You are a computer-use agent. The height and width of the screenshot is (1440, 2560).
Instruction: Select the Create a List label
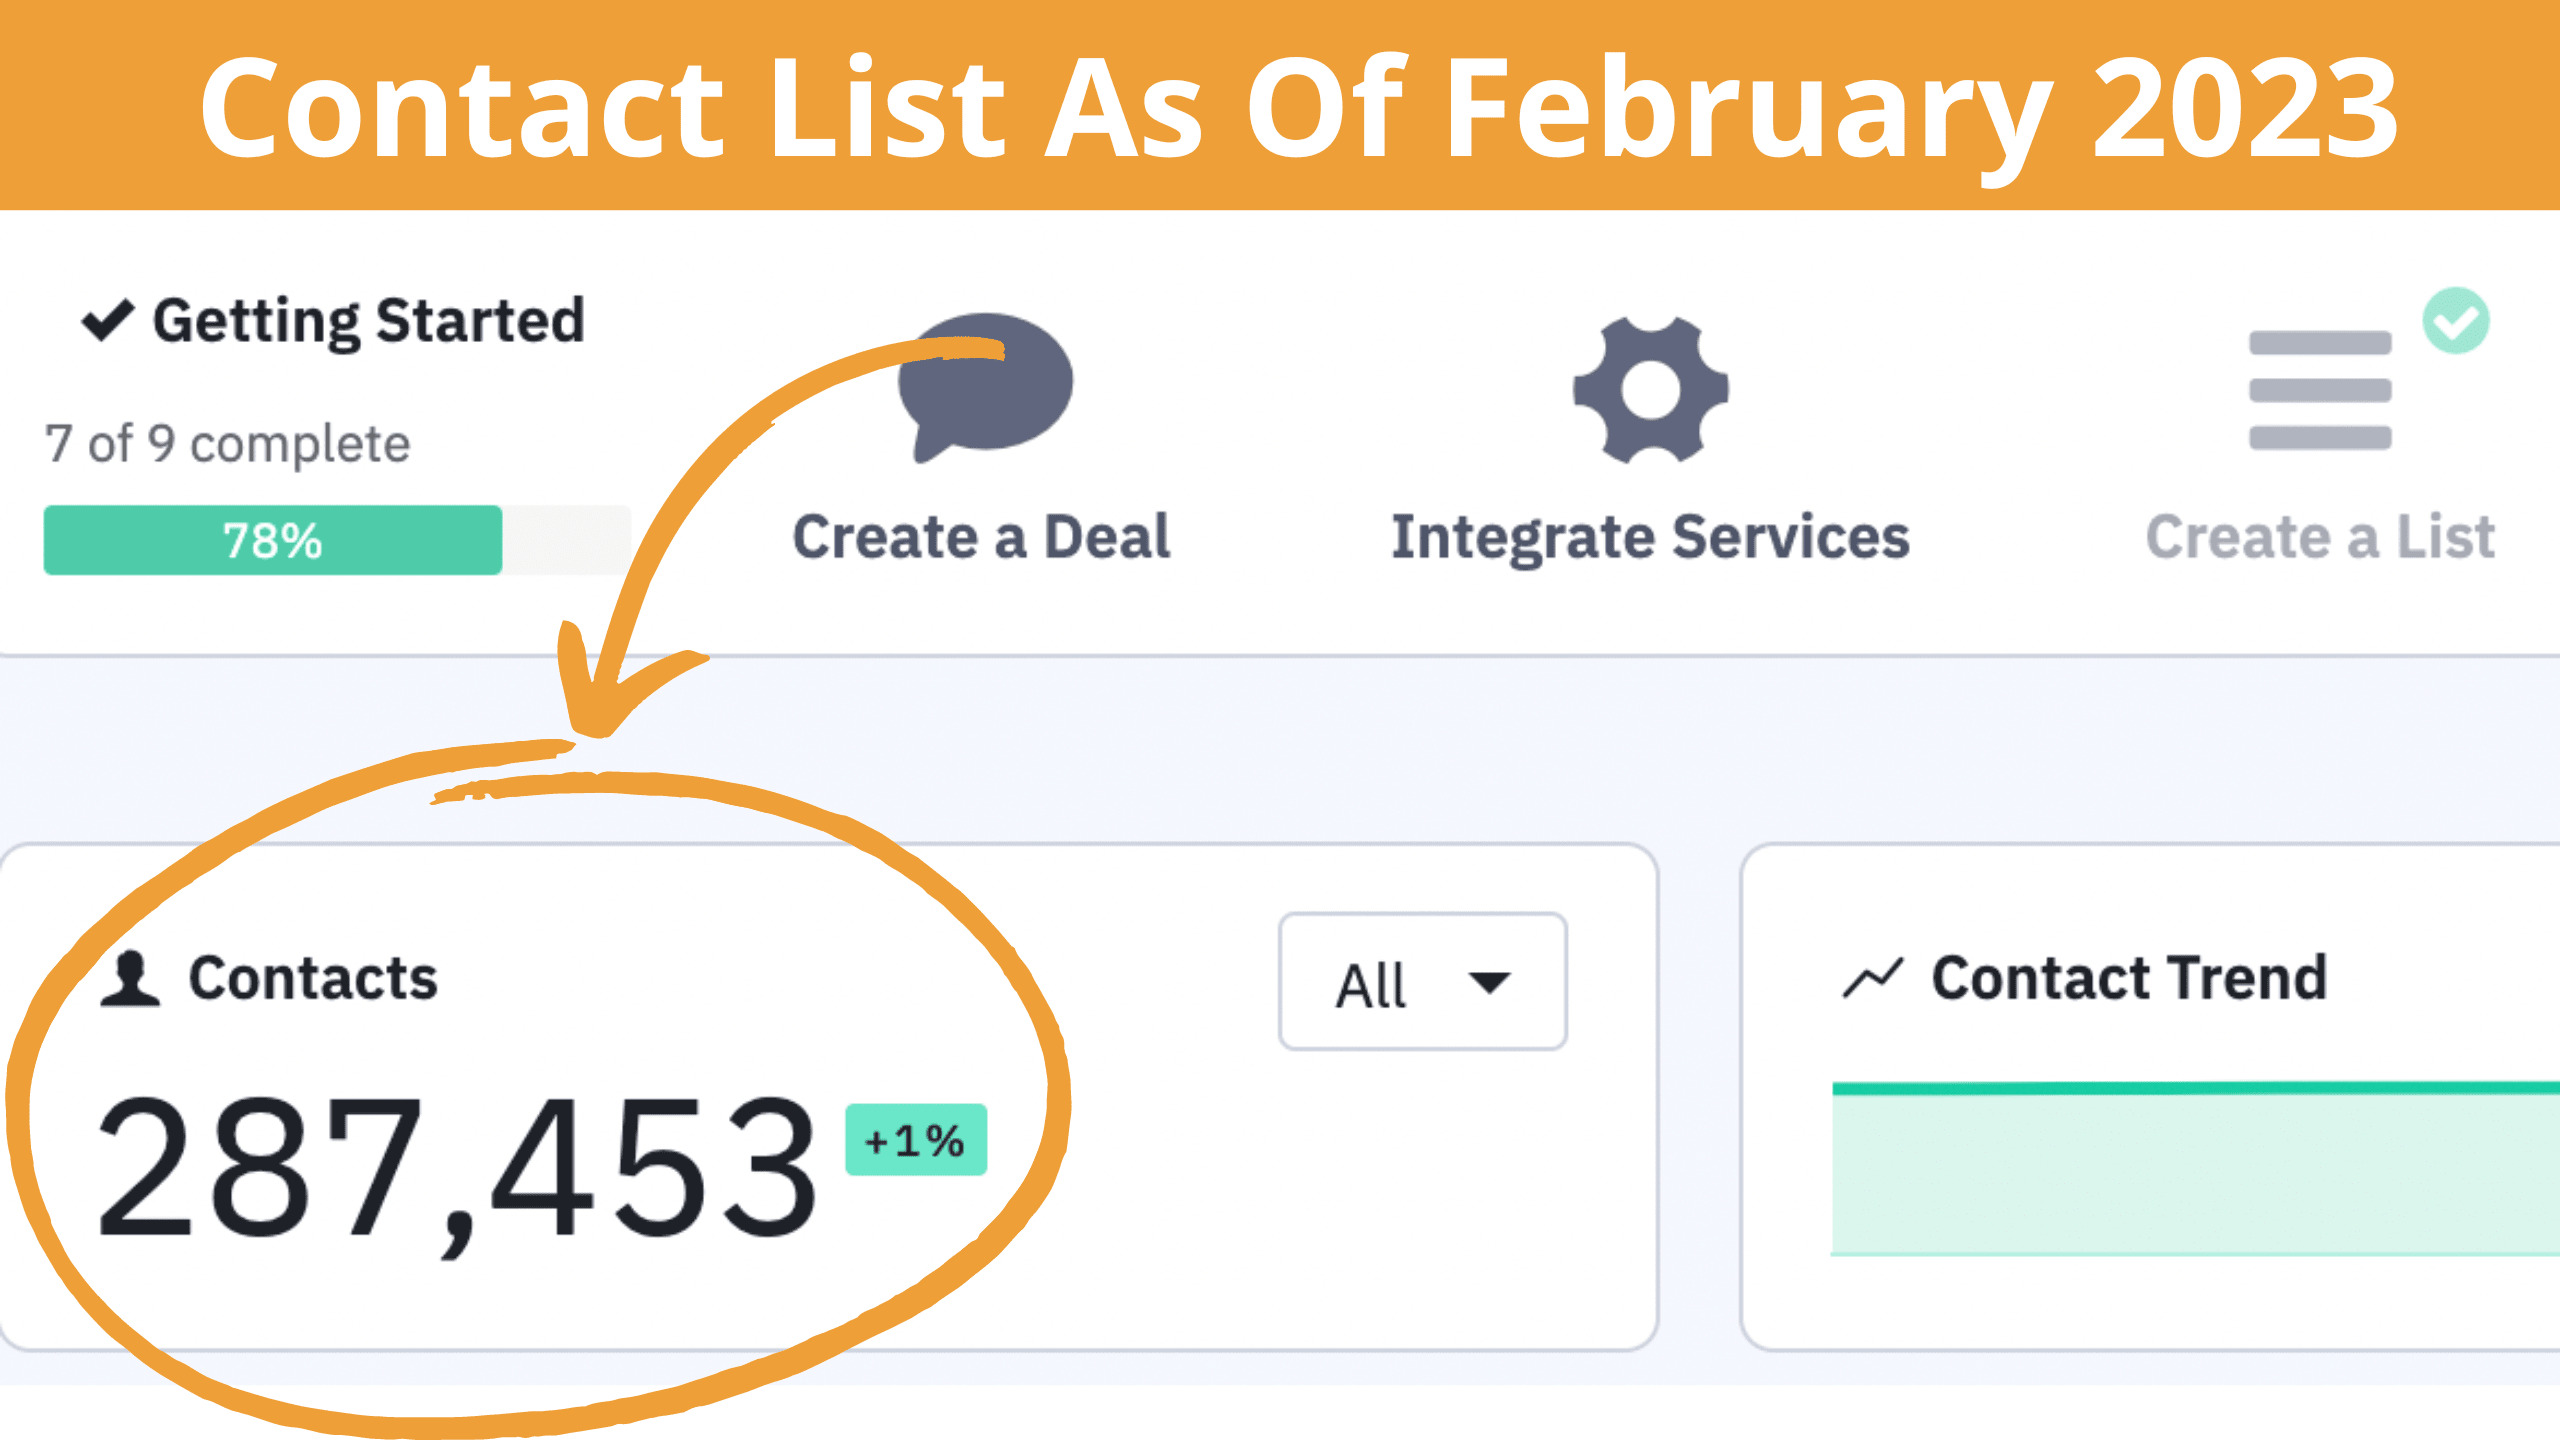[x=2320, y=537]
